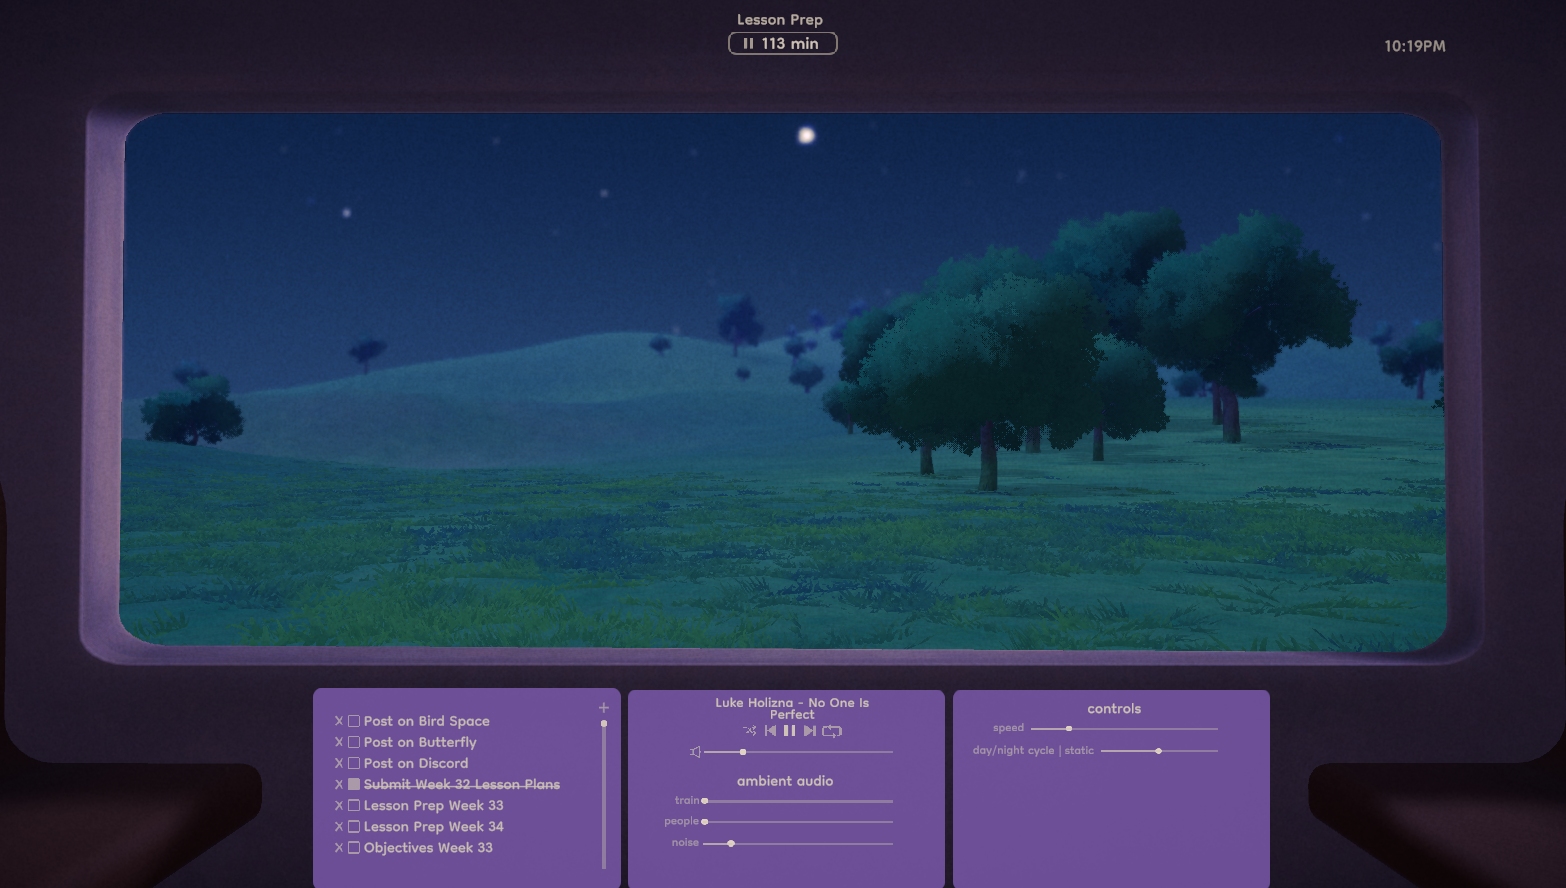Uncheck Submit Week 32 Lesson Plans
Screen dimensions: 1566x888
[x=354, y=784]
